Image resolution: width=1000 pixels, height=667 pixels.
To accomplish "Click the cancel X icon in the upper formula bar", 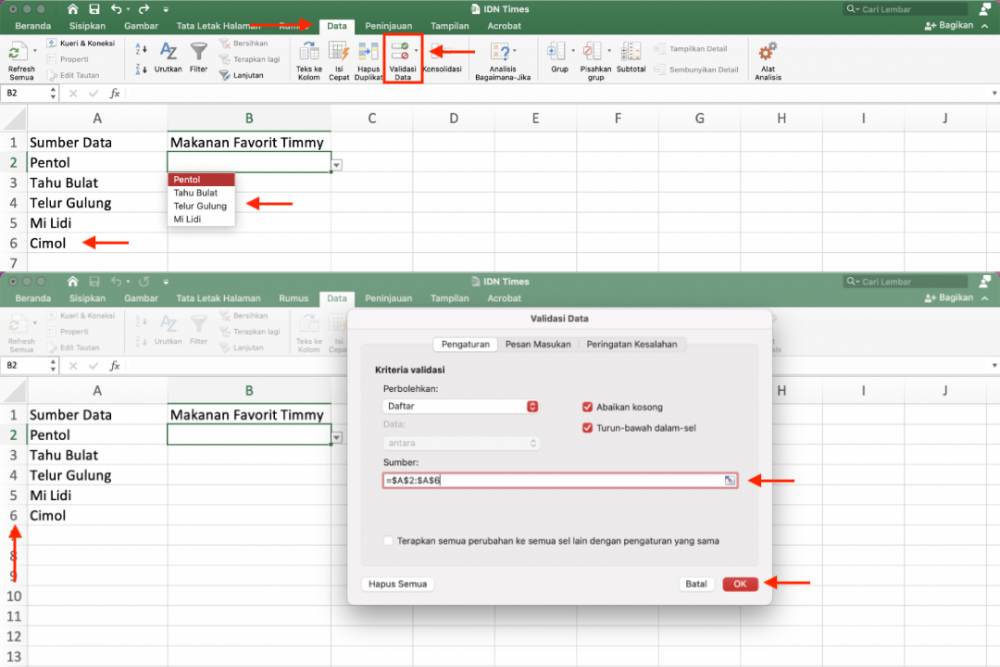I will click(73, 94).
